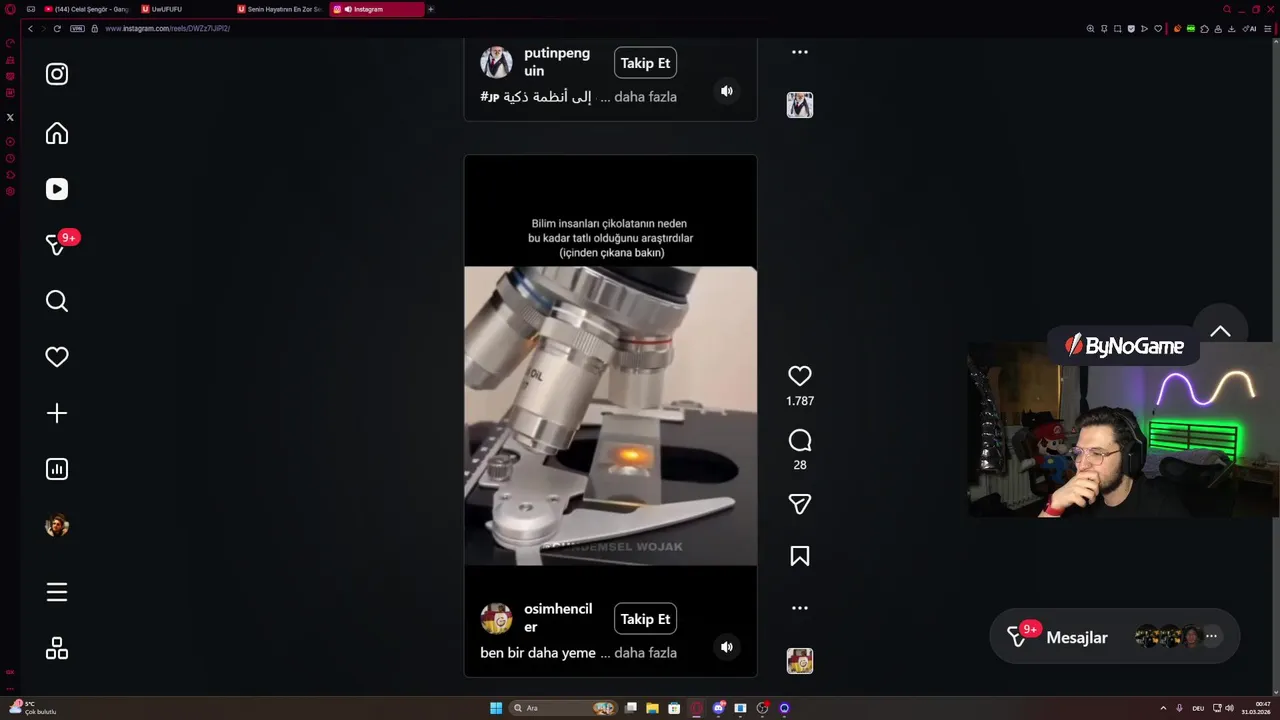Viewport: 1280px width, 720px height.
Task: Open more options for putinpenguin reel
Action: tap(800, 52)
